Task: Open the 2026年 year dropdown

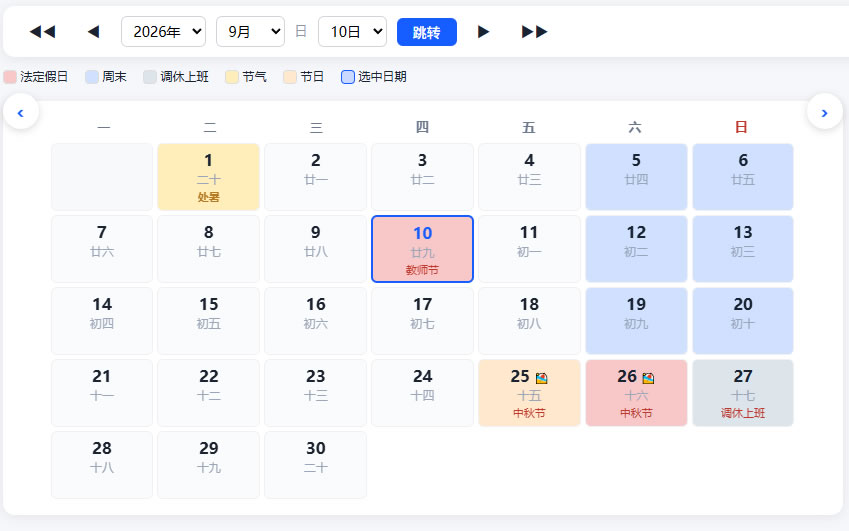Action: pos(164,32)
